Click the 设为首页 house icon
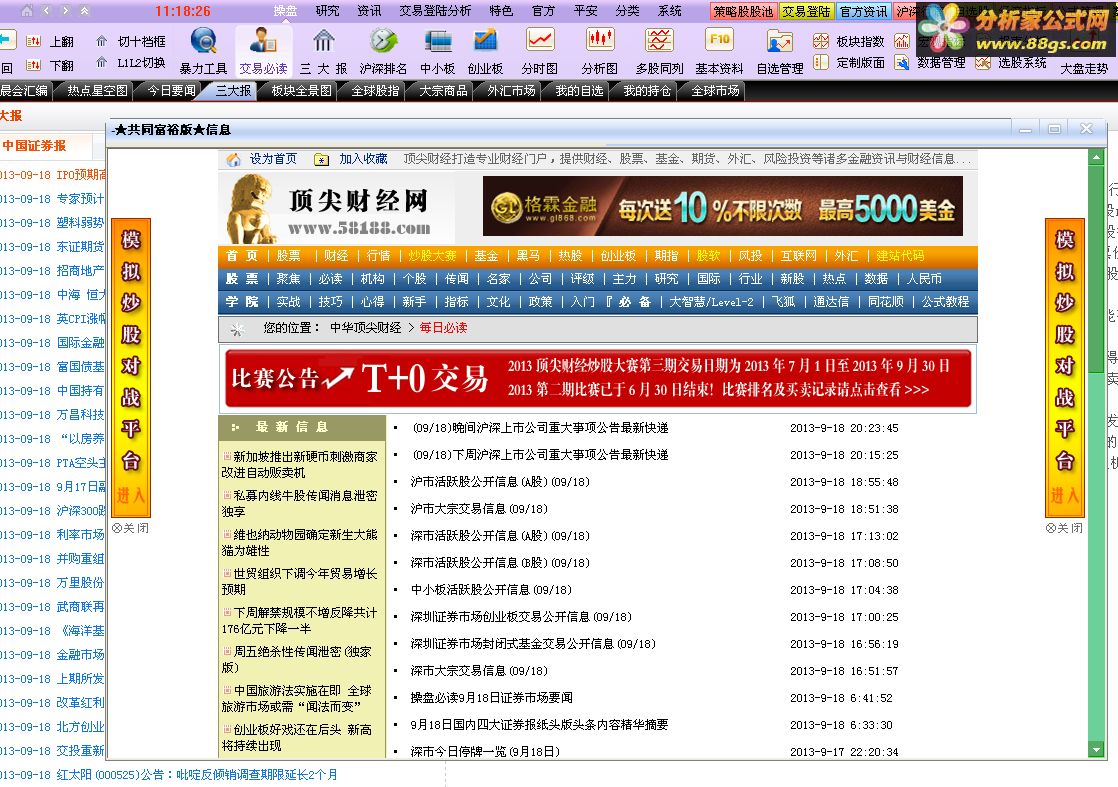Screen dimensions: 1118x787 (x=233, y=160)
